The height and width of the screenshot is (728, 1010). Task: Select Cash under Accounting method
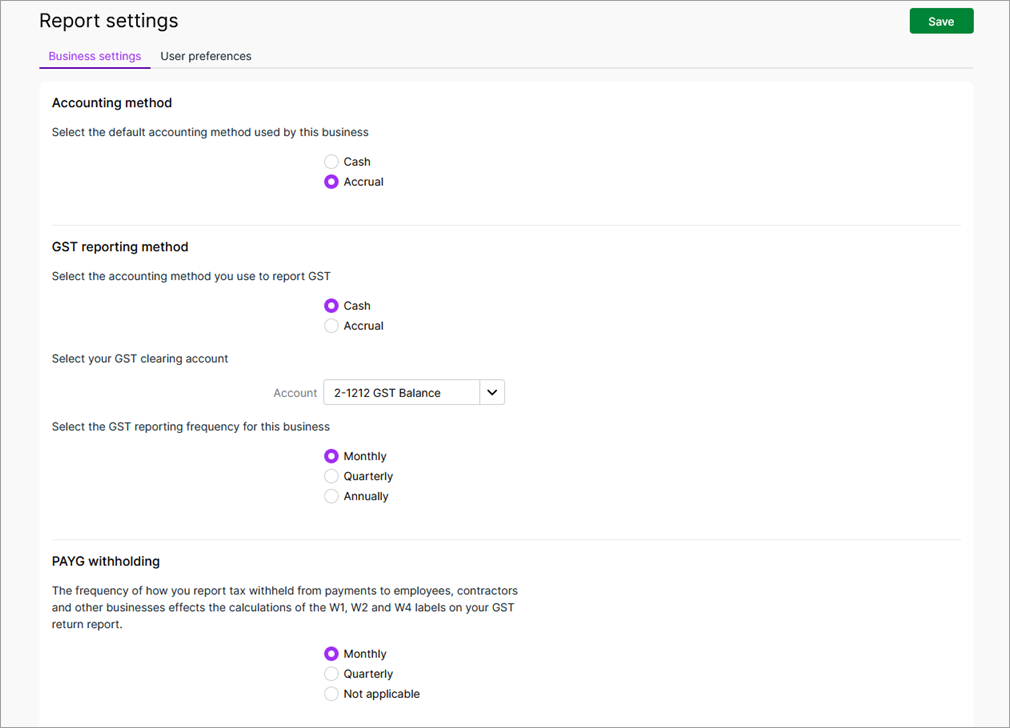click(331, 162)
